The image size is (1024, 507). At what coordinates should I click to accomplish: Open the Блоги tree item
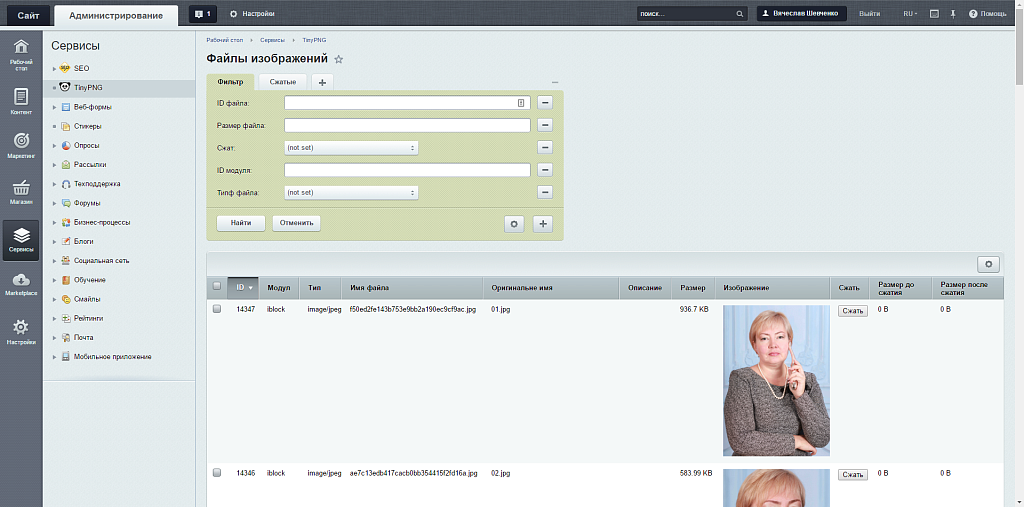coord(84,241)
